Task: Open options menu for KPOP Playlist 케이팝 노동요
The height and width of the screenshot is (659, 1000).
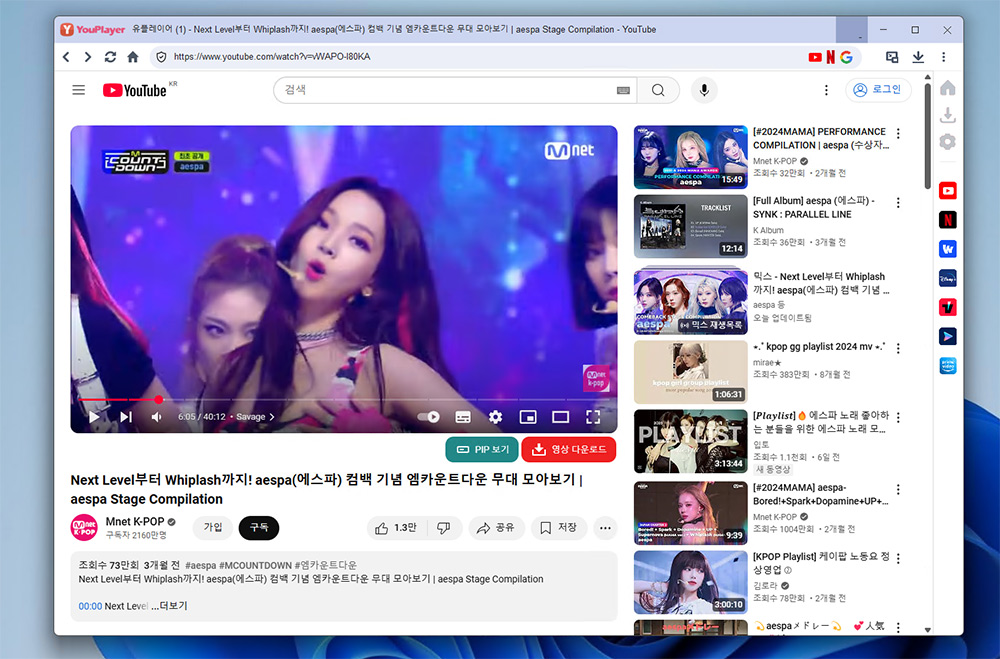Action: [x=898, y=558]
